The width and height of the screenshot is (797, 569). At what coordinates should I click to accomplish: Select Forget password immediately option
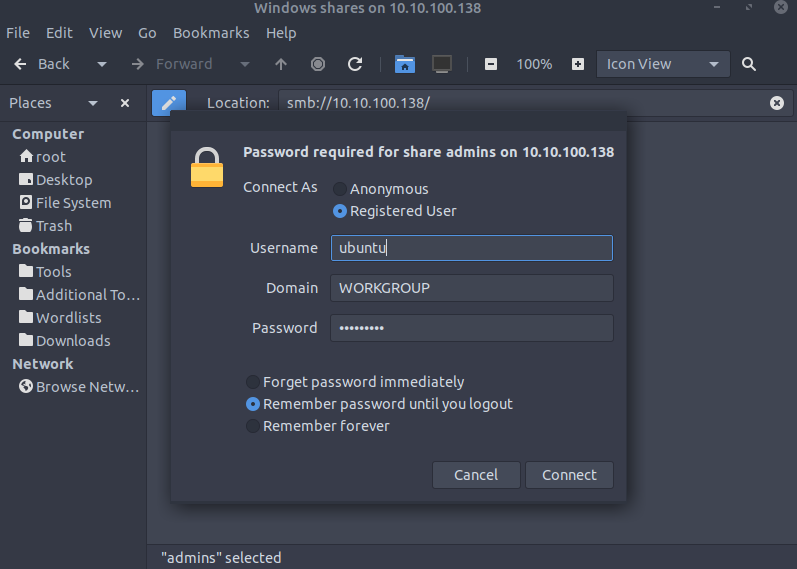tap(253, 382)
